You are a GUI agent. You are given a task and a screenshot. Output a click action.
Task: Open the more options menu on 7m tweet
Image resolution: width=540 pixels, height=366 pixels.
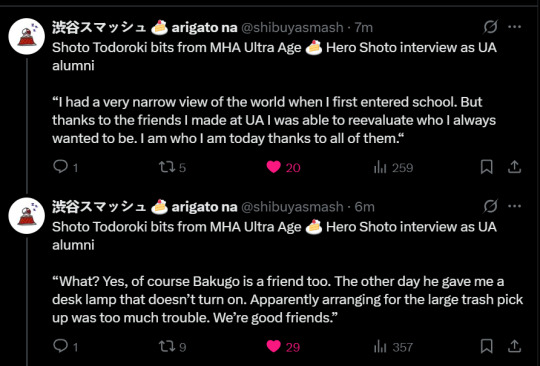point(515,27)
